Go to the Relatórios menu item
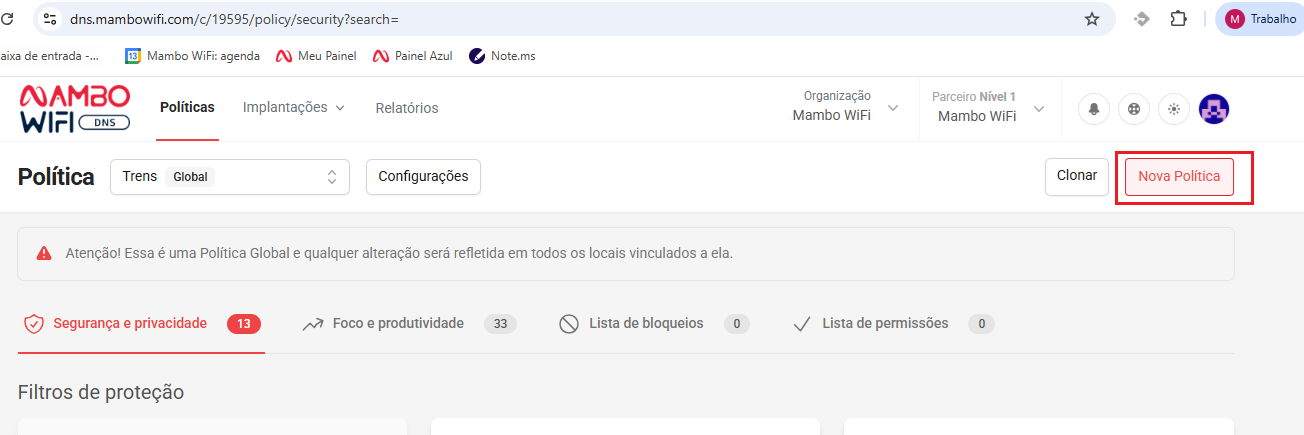1304x435 pixels. [406, 108]
